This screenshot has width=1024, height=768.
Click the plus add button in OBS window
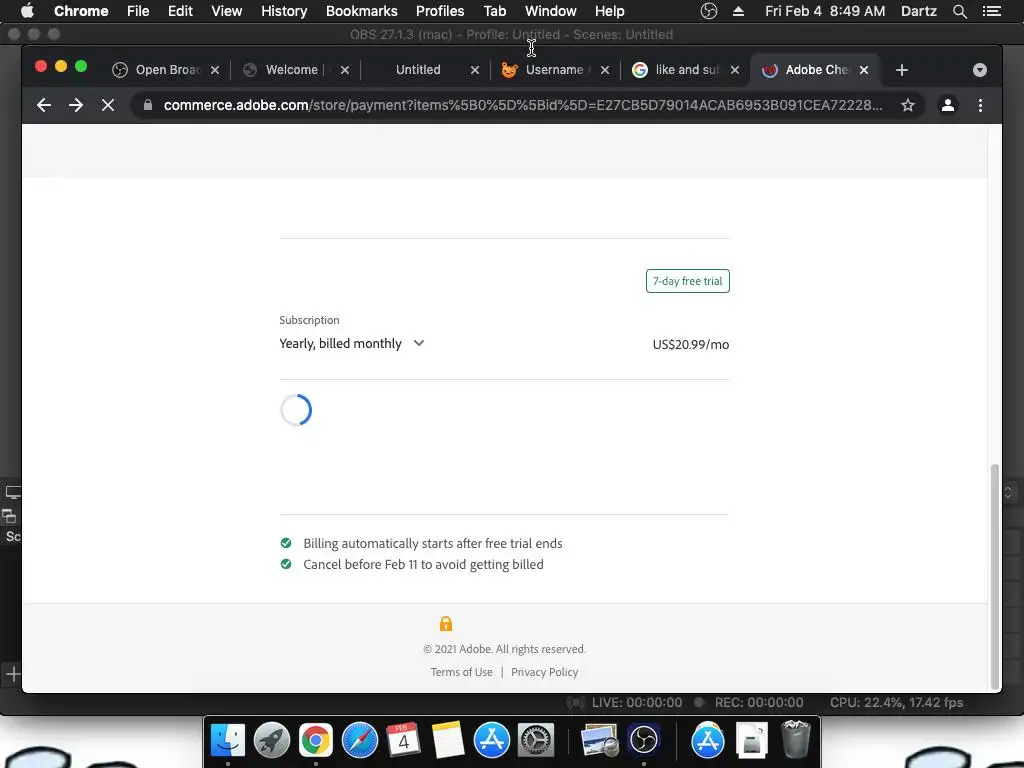[13, 673]
